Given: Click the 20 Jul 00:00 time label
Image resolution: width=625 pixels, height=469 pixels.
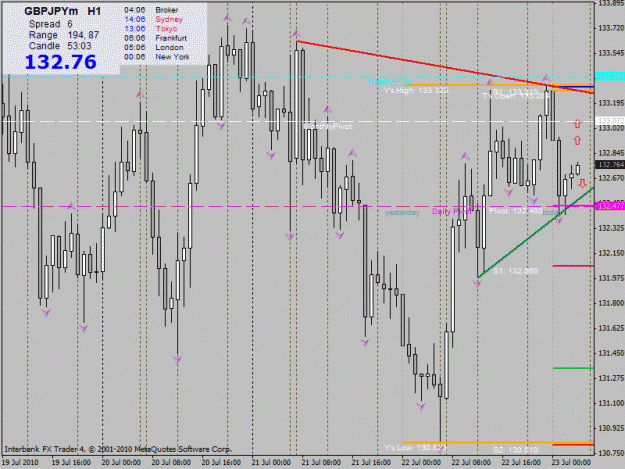Looking at the screenshot, I should coord(121,462).
